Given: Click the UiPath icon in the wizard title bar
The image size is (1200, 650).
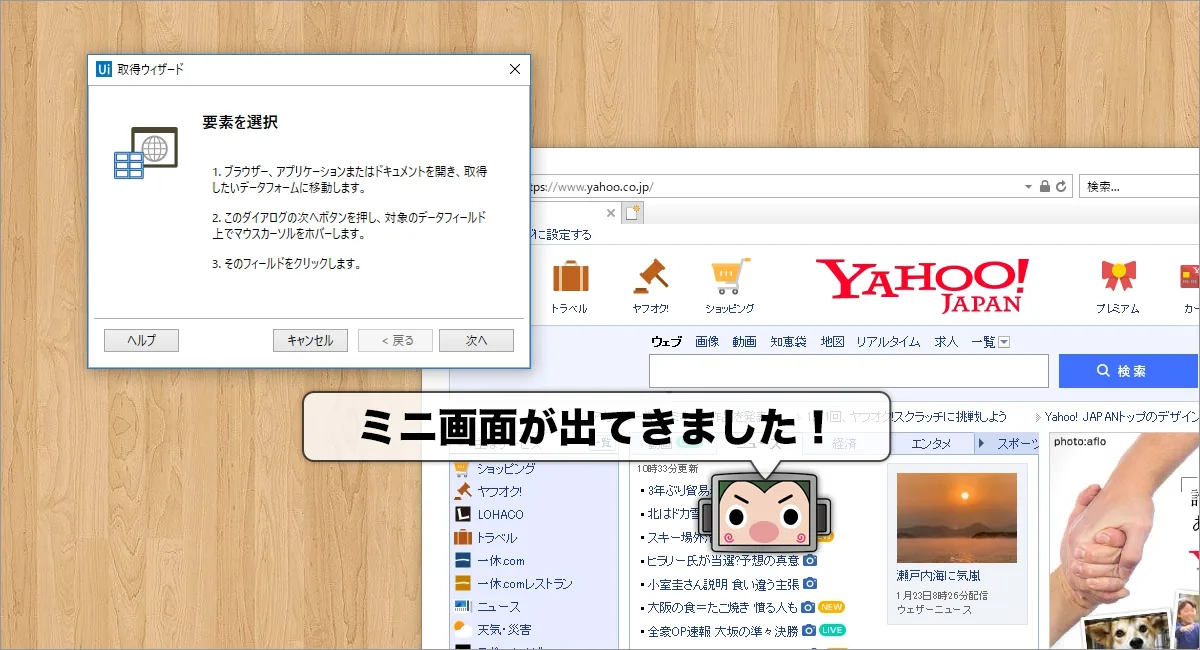Looking at the screenshot, I should (x=103, y=69).
